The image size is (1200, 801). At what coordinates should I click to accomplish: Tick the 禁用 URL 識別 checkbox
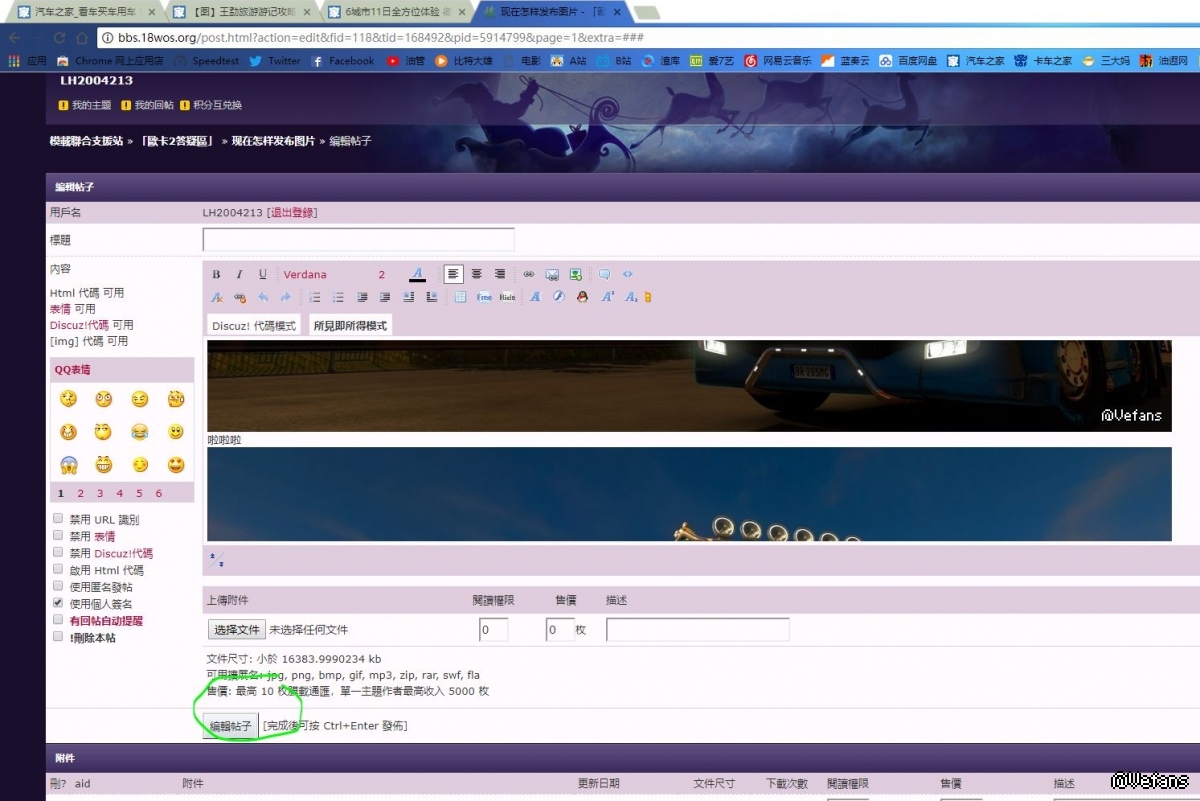[x=58, y=519]
